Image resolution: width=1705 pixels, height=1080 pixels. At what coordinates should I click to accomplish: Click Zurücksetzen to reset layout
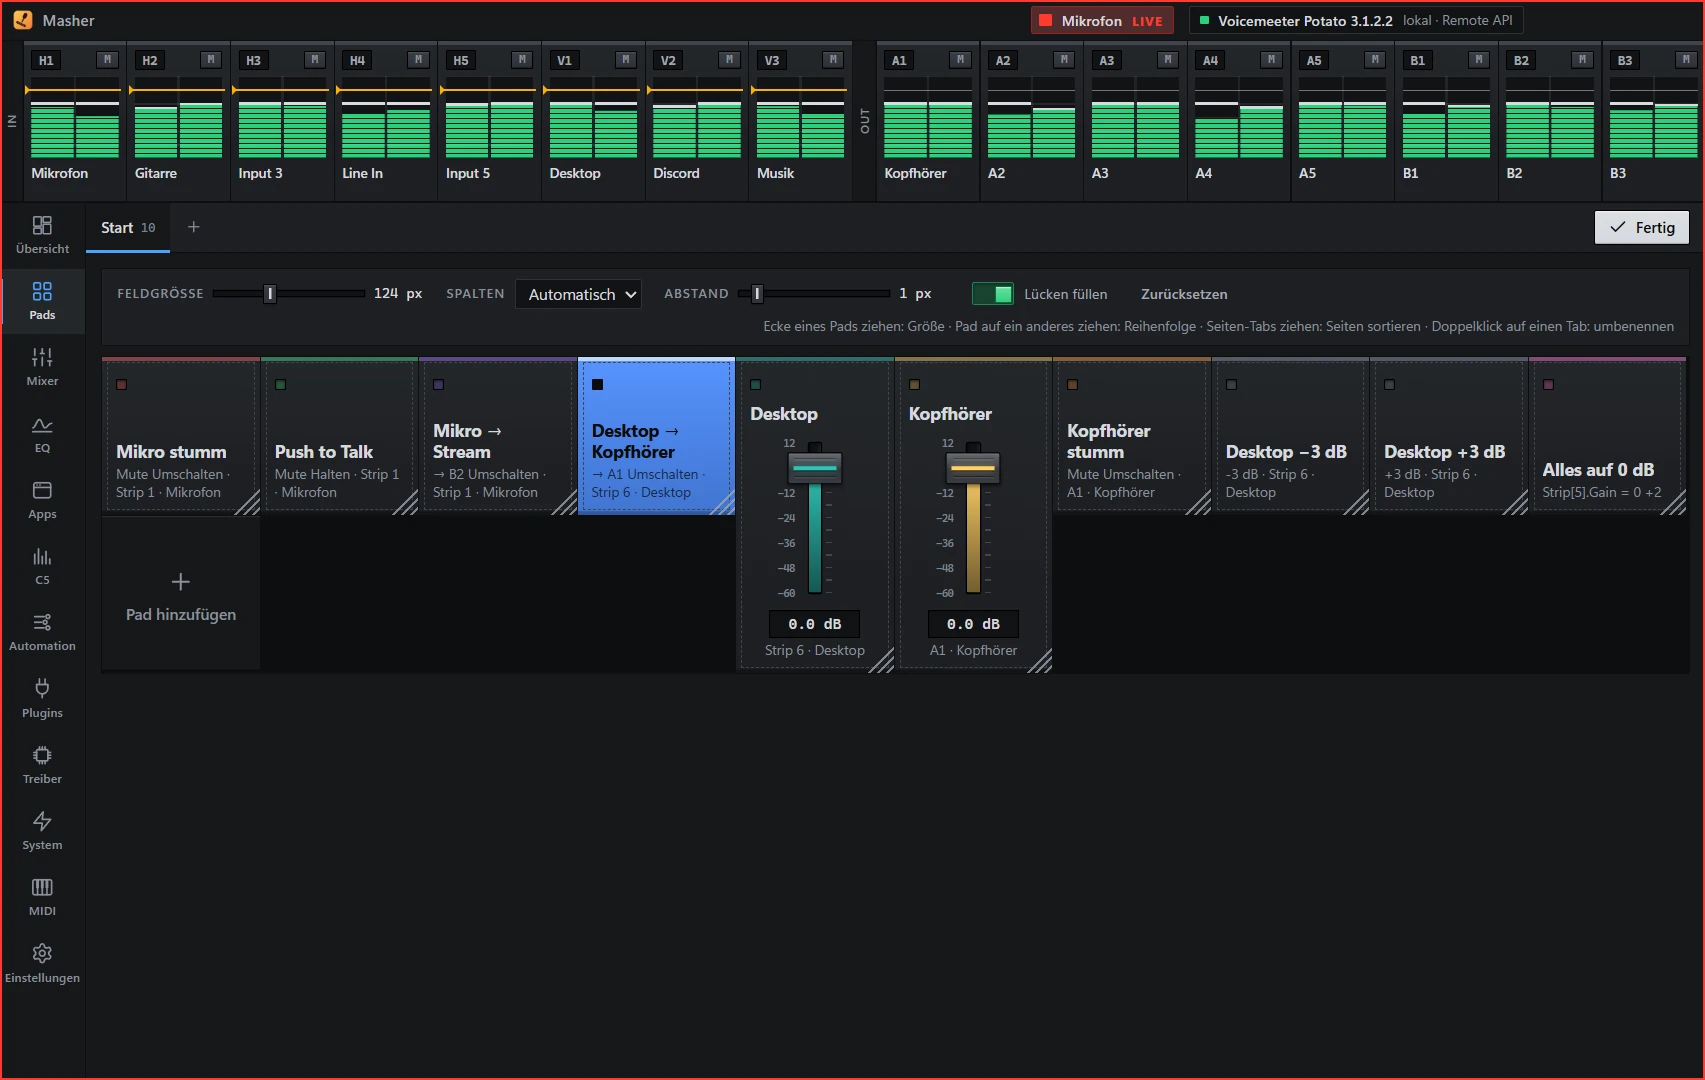pyautogui.click(x=1184, y=294)
